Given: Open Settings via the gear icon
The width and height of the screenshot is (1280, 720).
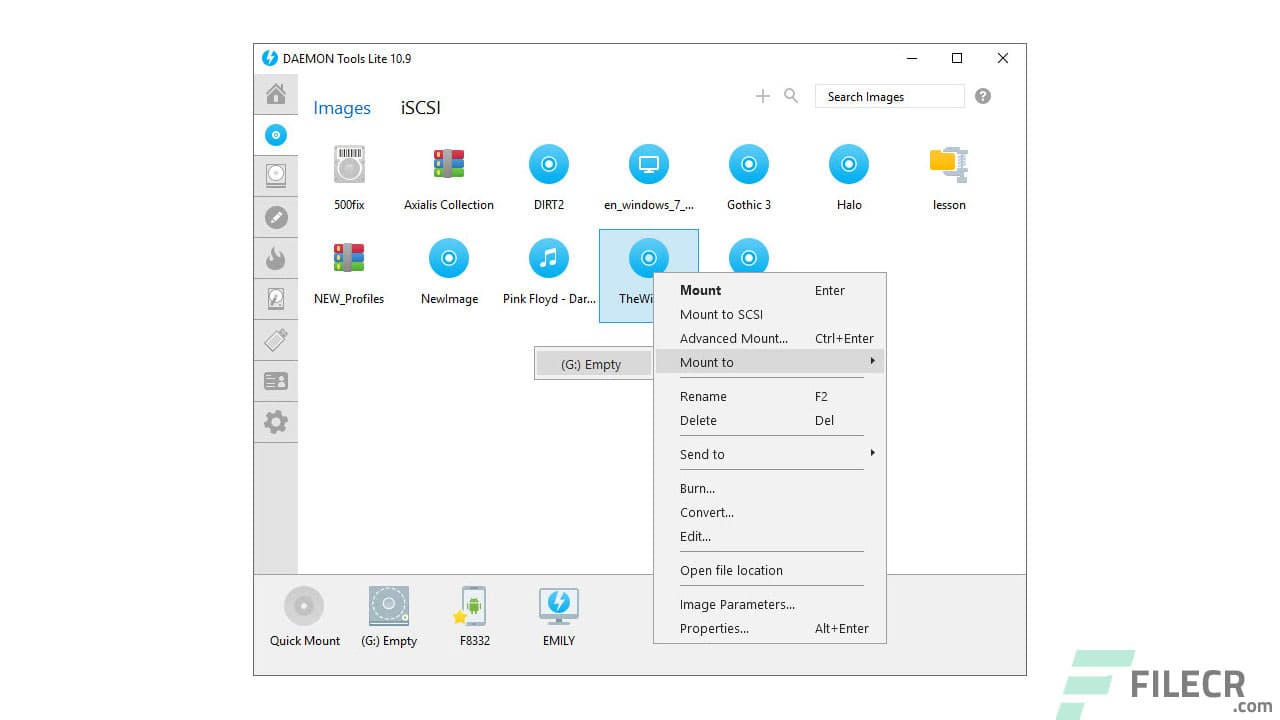Looking at the screenshot, I should 276,422.
